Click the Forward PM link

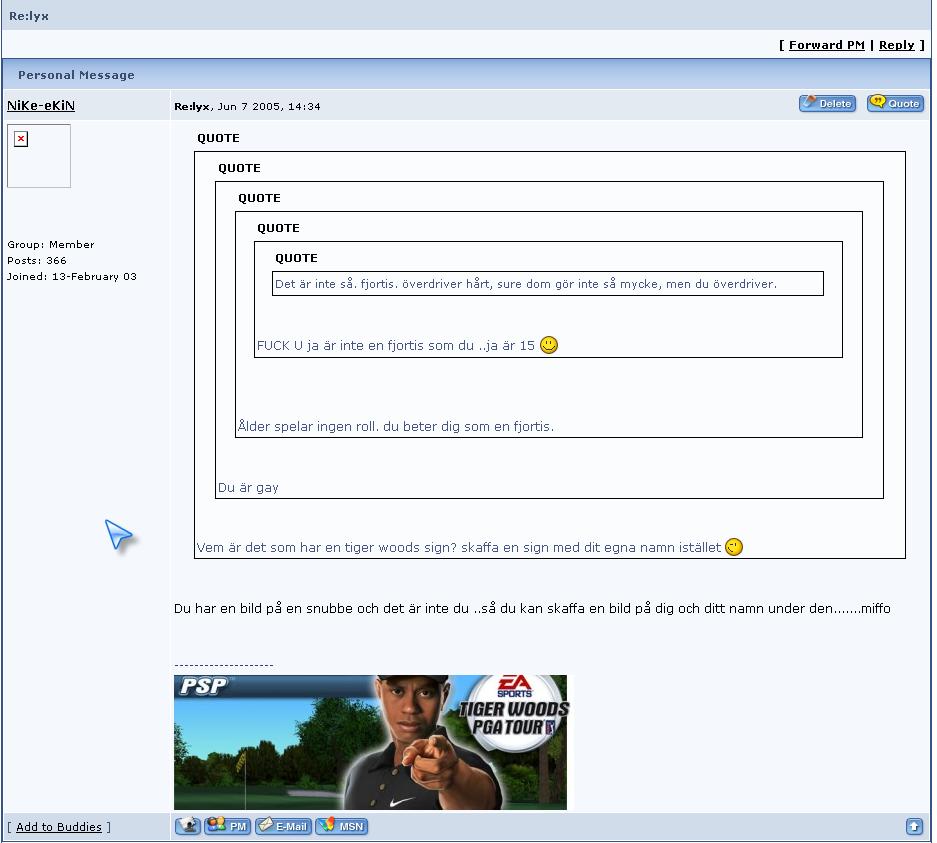tap(826, 45)
